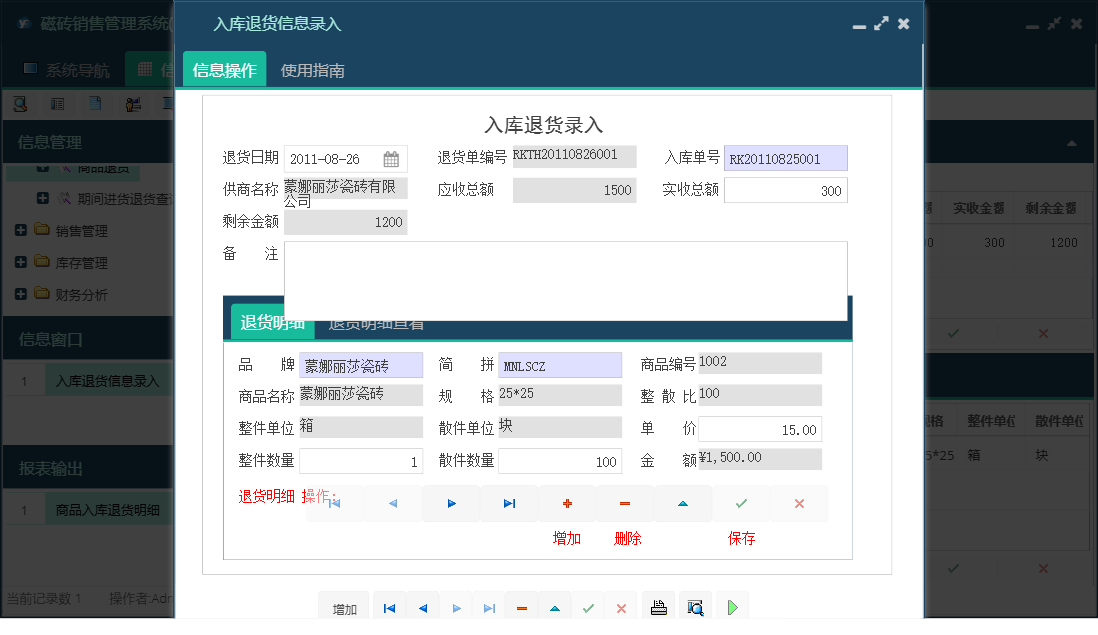Click the magnifier search icon in top toolbar
This screenshot has height=635, width=1098.
coord(22,103)
